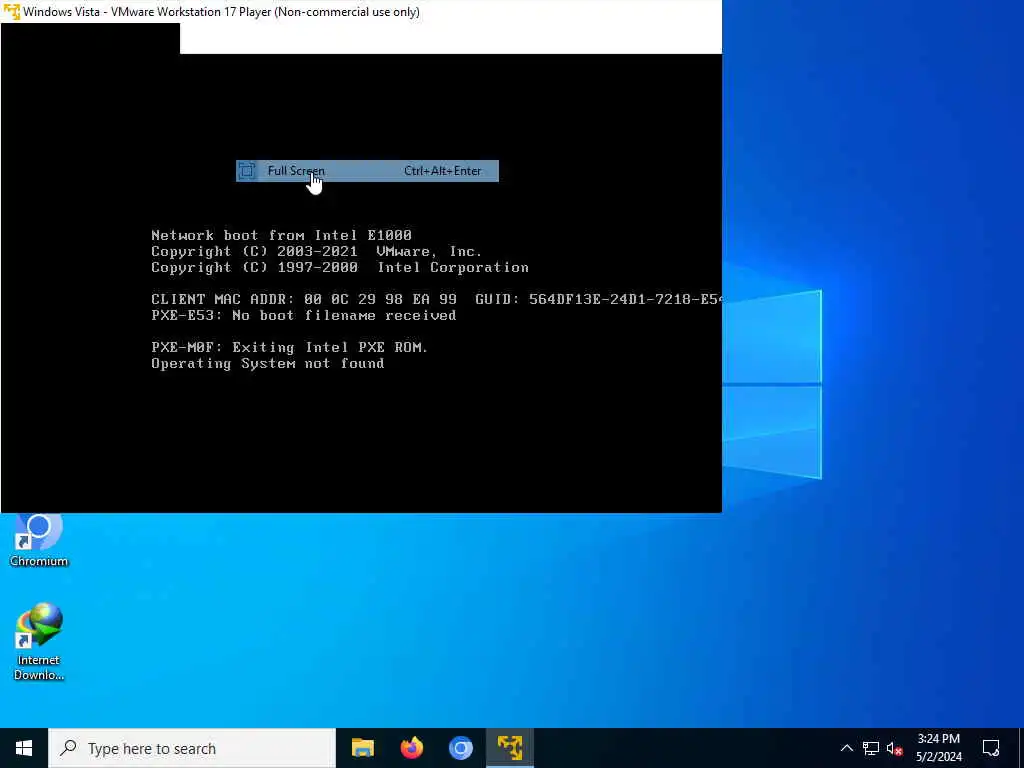Open network status tray icon

click(x=871, y=748)
